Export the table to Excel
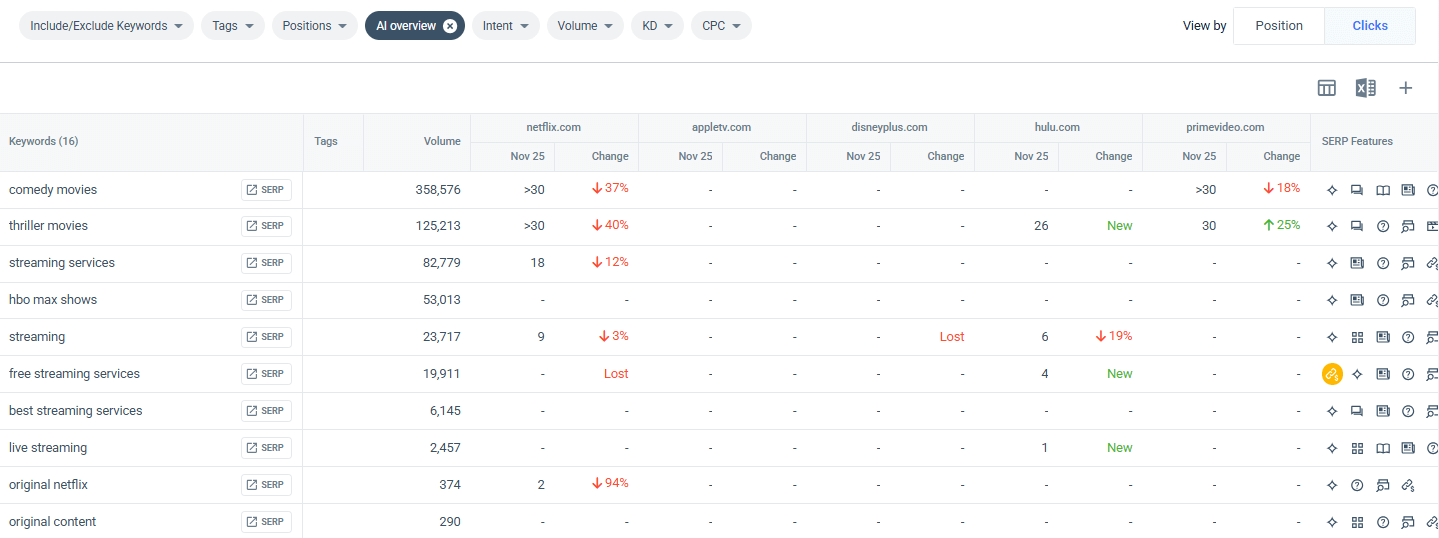 coord(1365,88)
